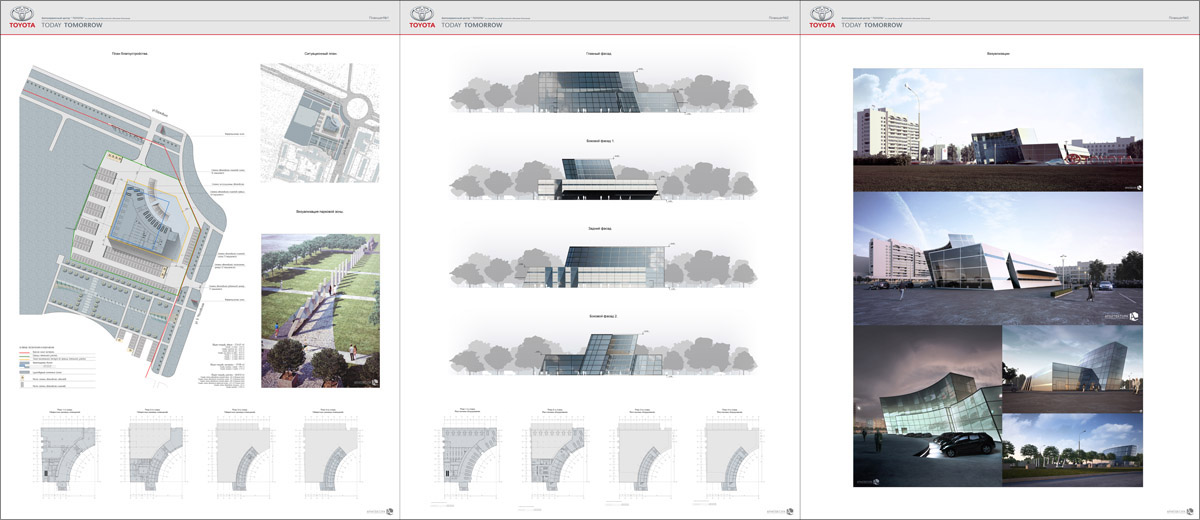This screenshot has height=520, width=1200.
Task: Click the Toyota logo on the third sheet
Action: pos(821,17)
